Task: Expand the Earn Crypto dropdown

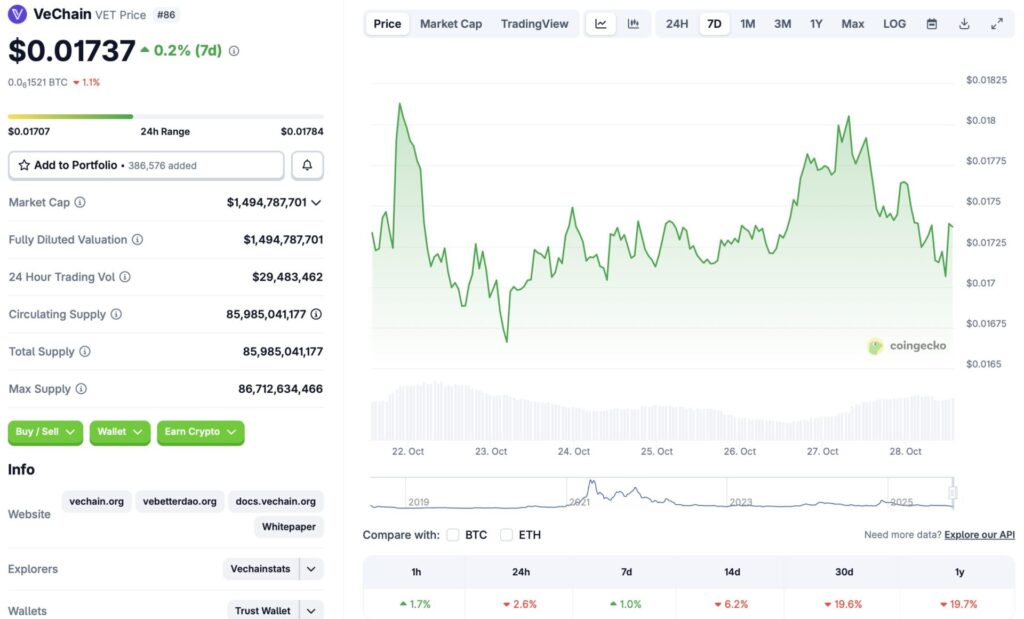Action: 200,432
